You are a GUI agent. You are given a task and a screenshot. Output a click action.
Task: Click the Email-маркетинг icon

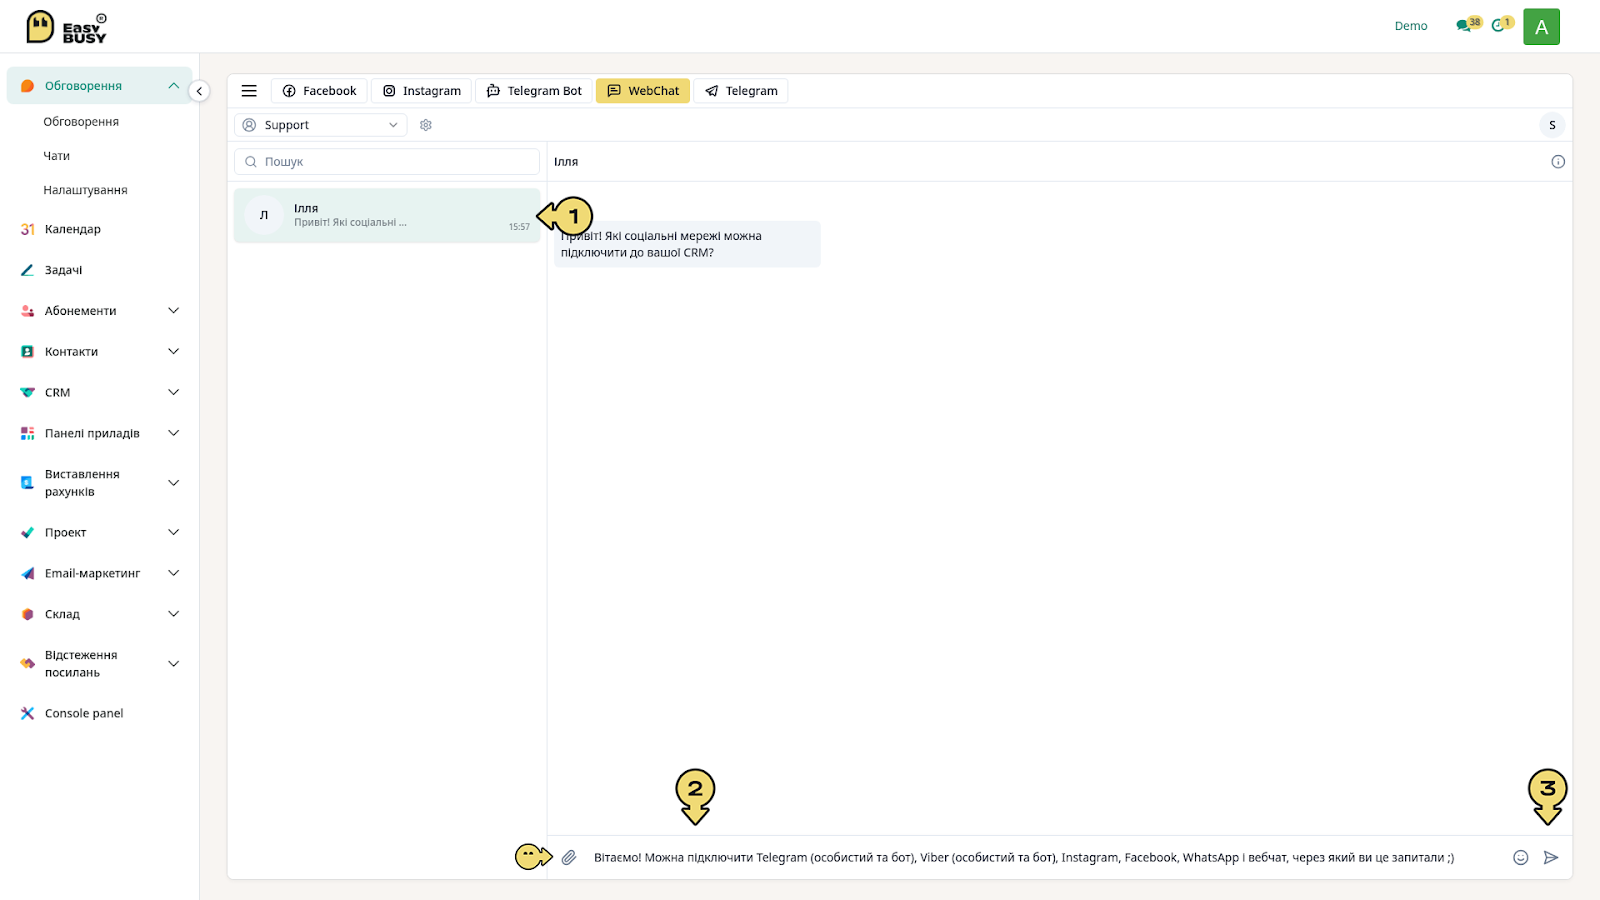[27, 573]
